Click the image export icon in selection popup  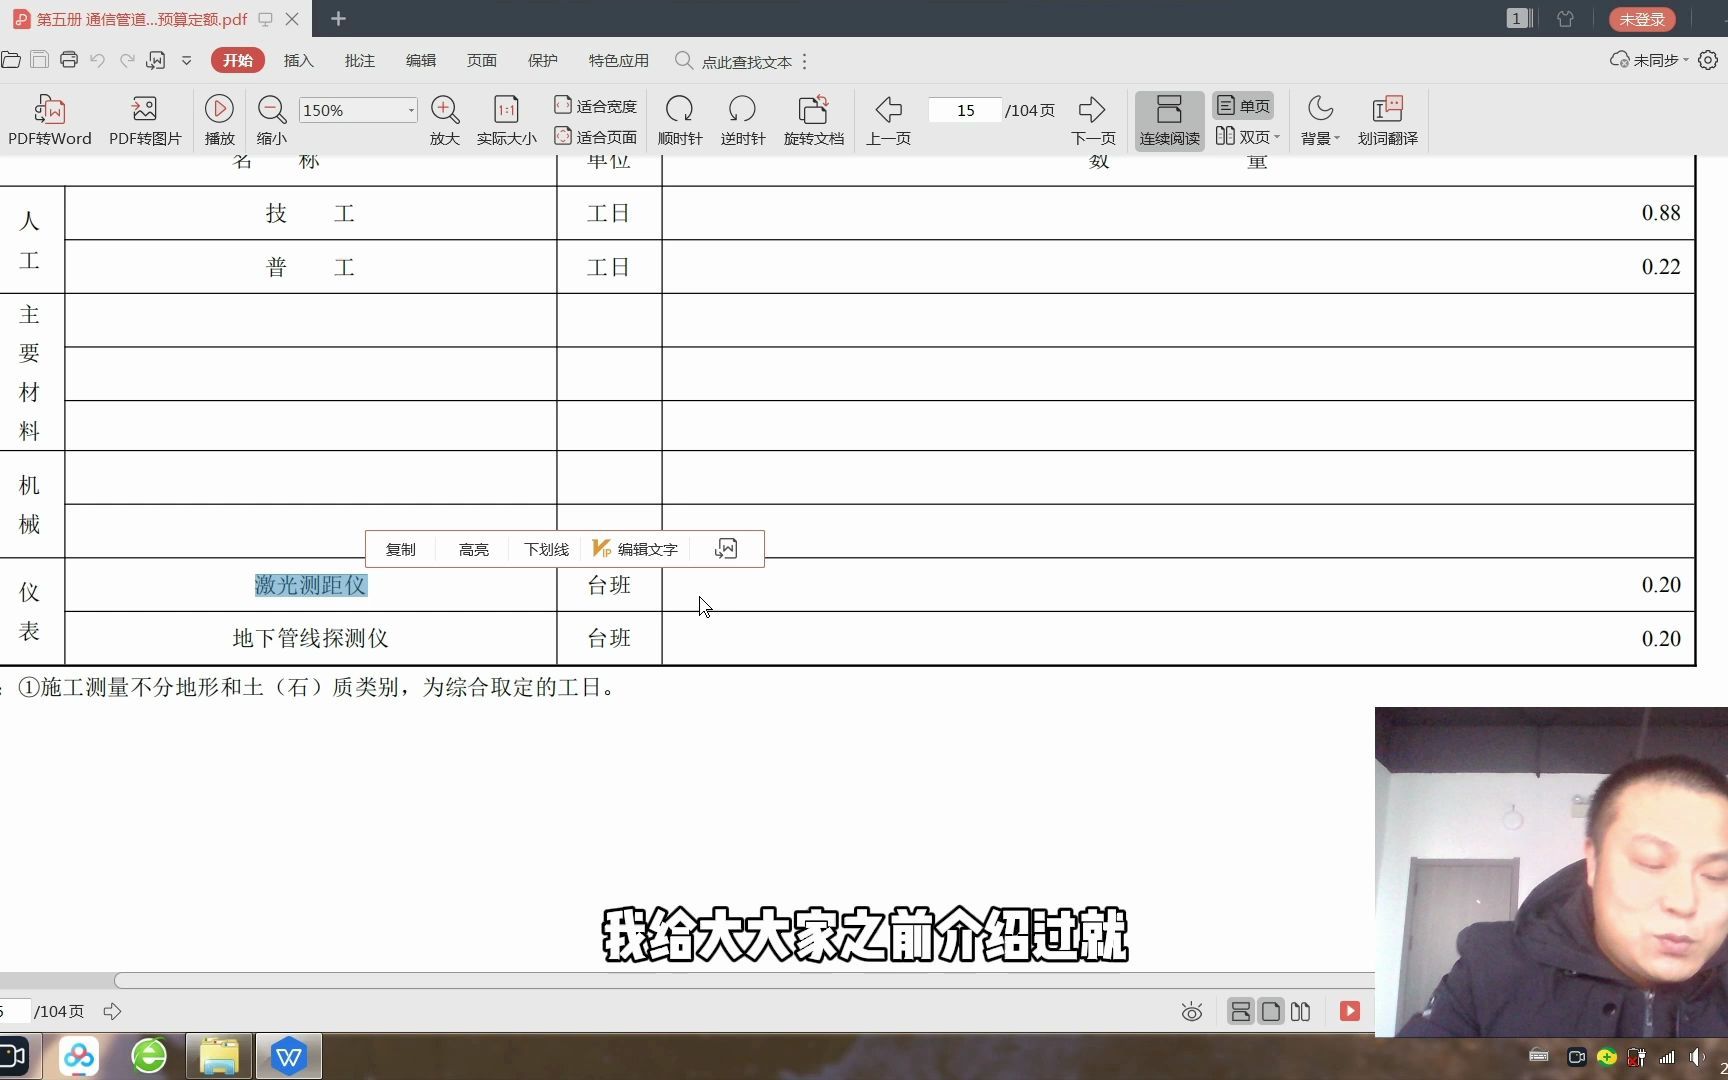(x=726, y=549)
